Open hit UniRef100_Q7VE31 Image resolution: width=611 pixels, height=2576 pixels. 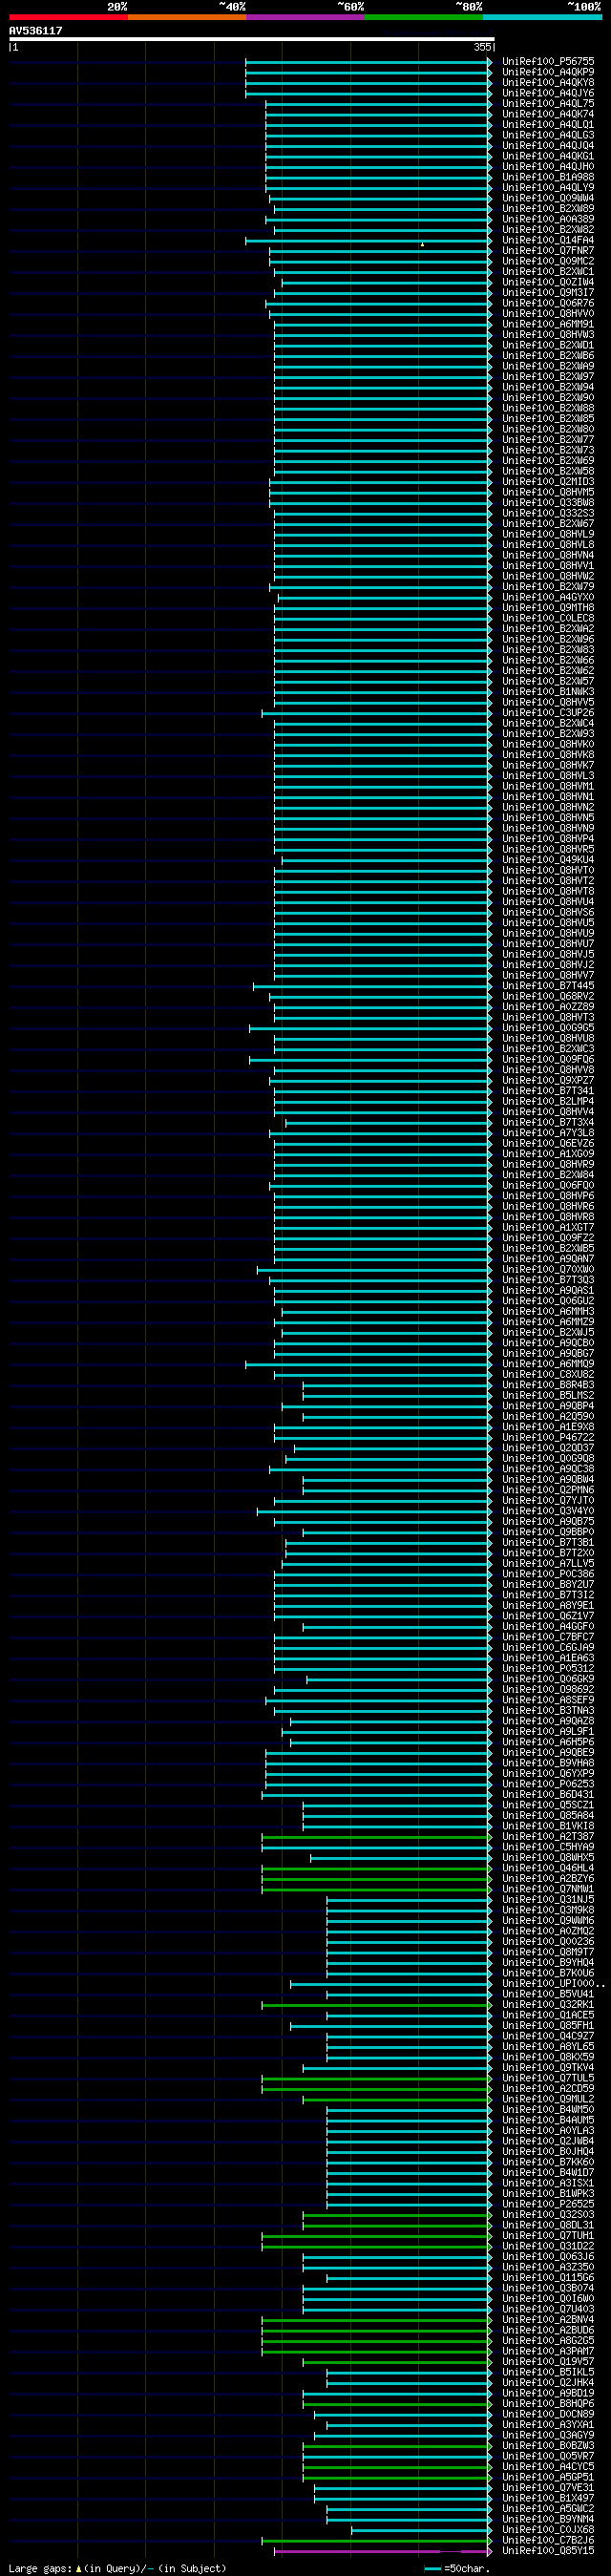[548, 2488]
